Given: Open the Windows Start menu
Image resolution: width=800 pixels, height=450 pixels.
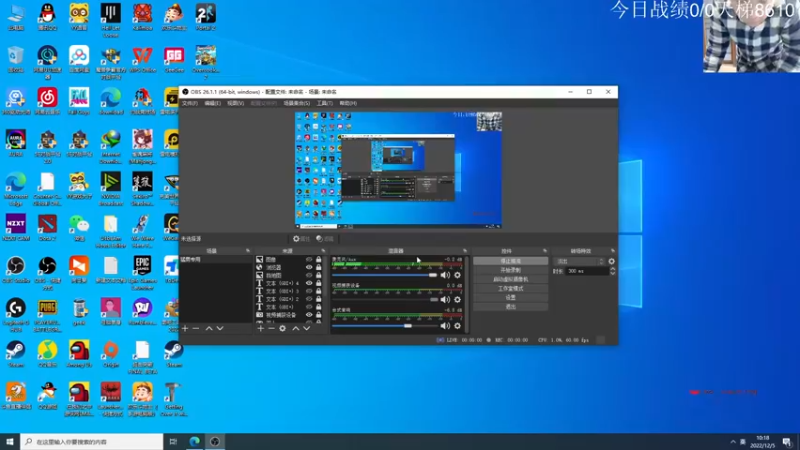Looking at the screenshot, I should (10, 442).
